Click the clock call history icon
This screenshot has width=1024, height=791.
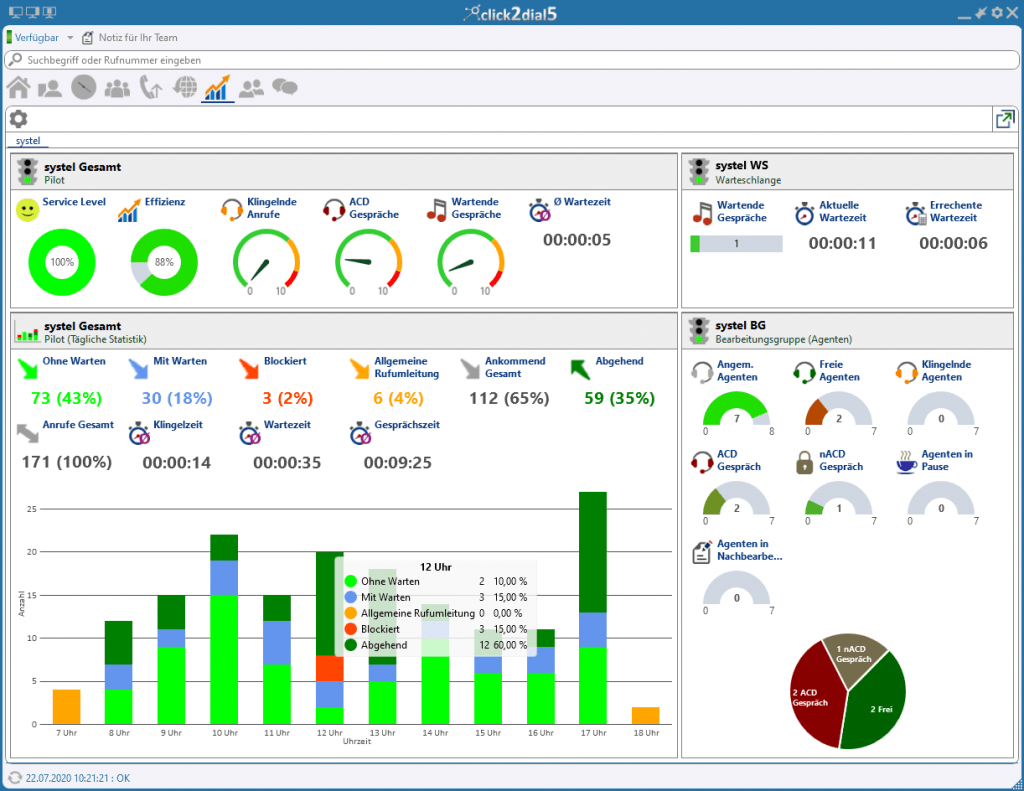84,88
